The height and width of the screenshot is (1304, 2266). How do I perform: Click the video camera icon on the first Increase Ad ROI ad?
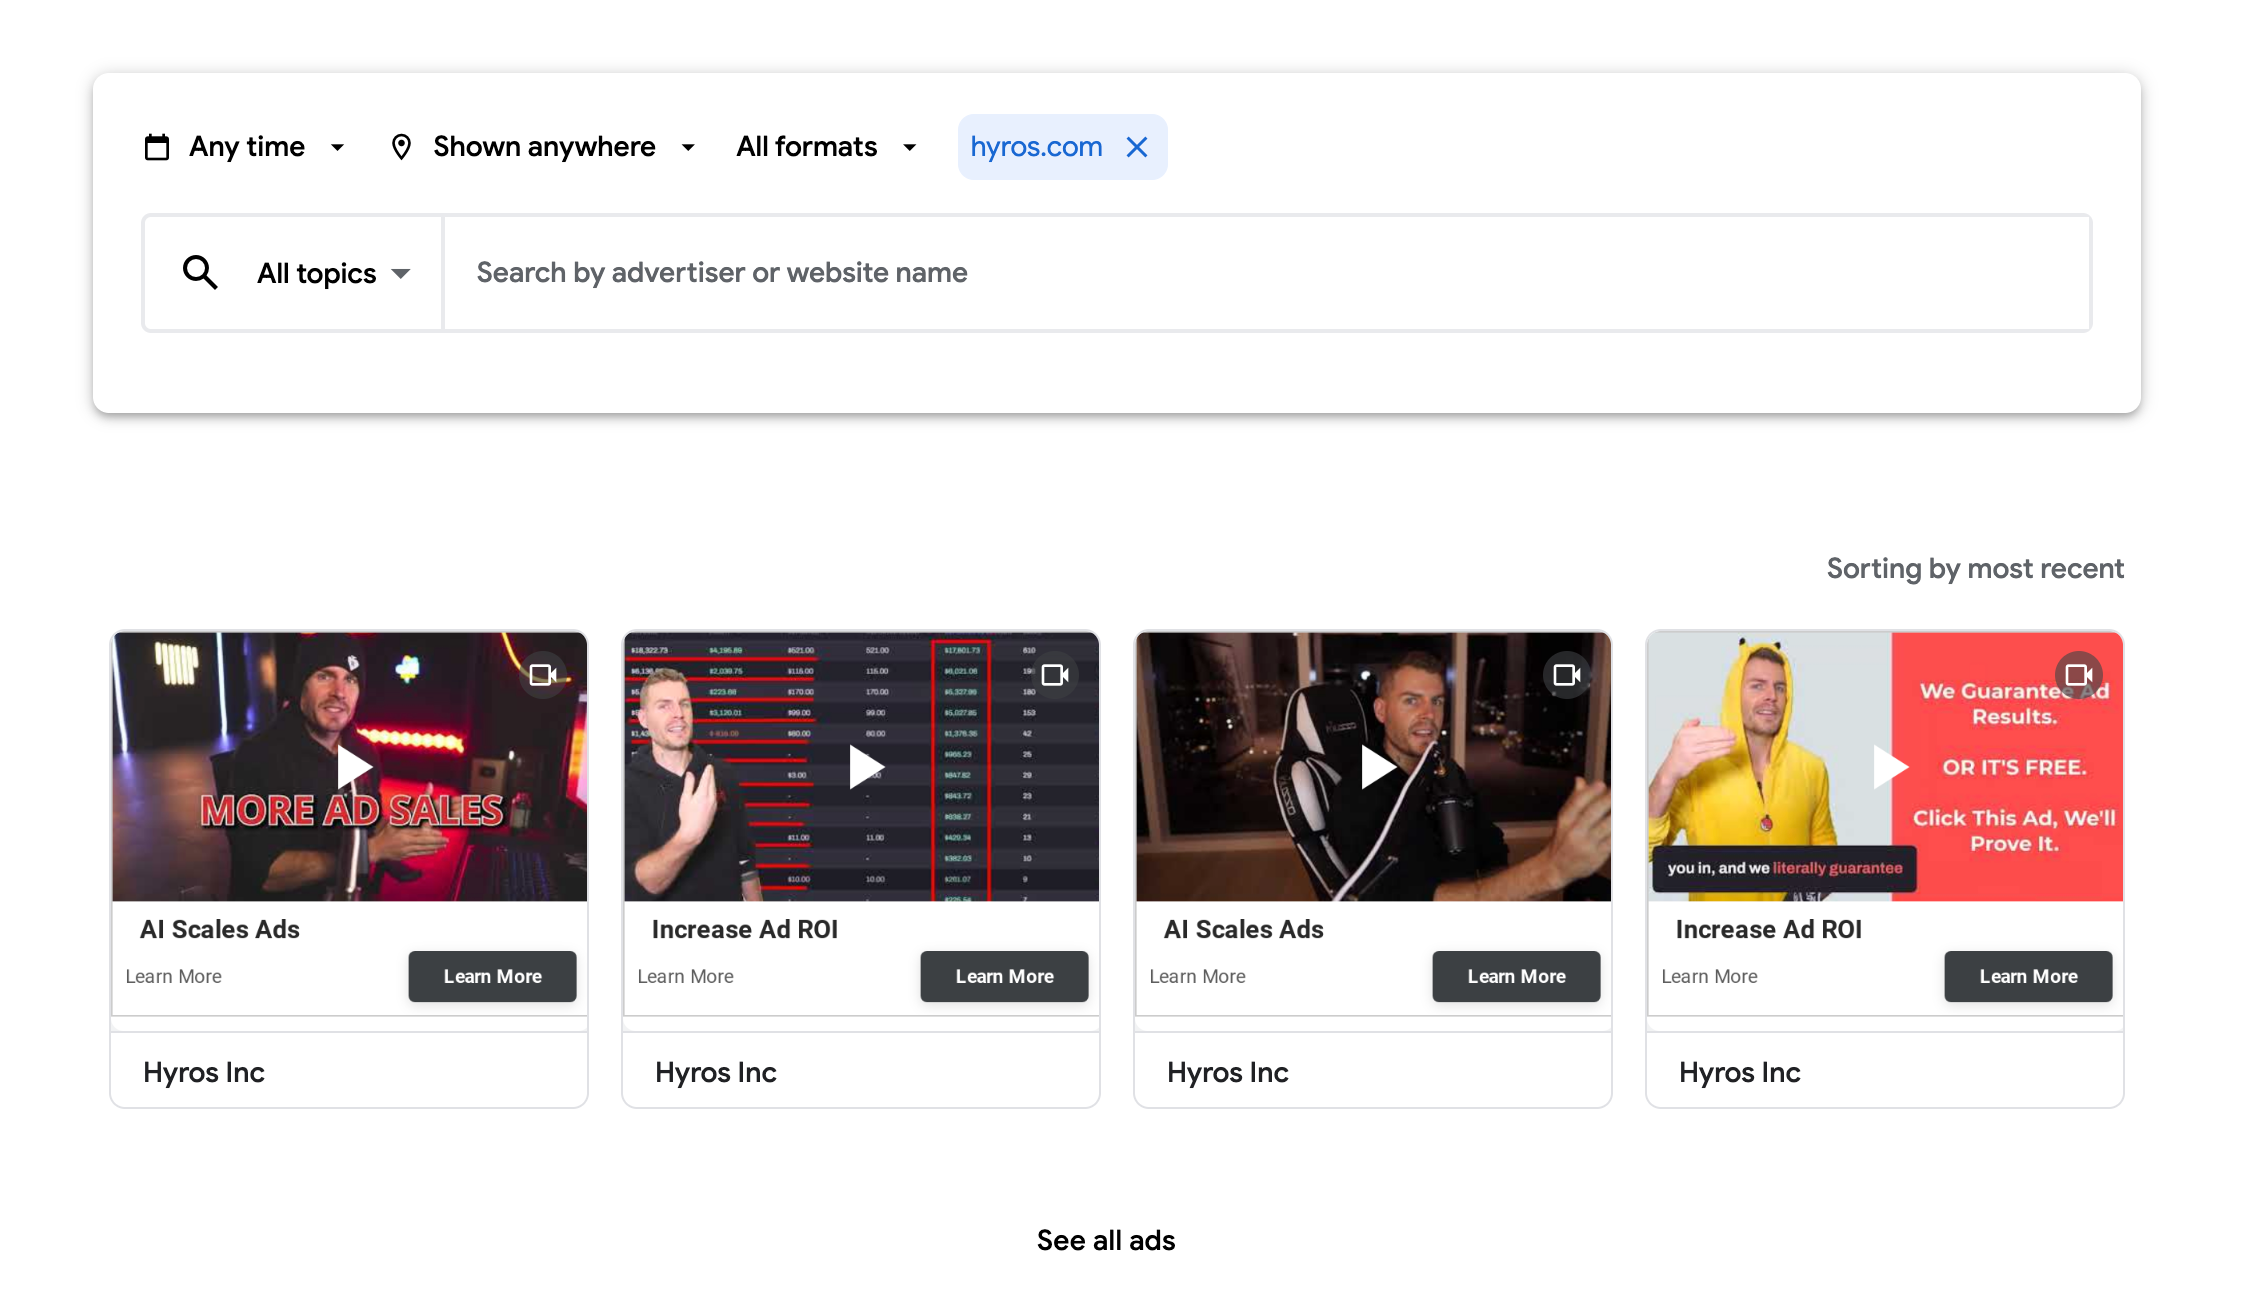click(1055, 674)
